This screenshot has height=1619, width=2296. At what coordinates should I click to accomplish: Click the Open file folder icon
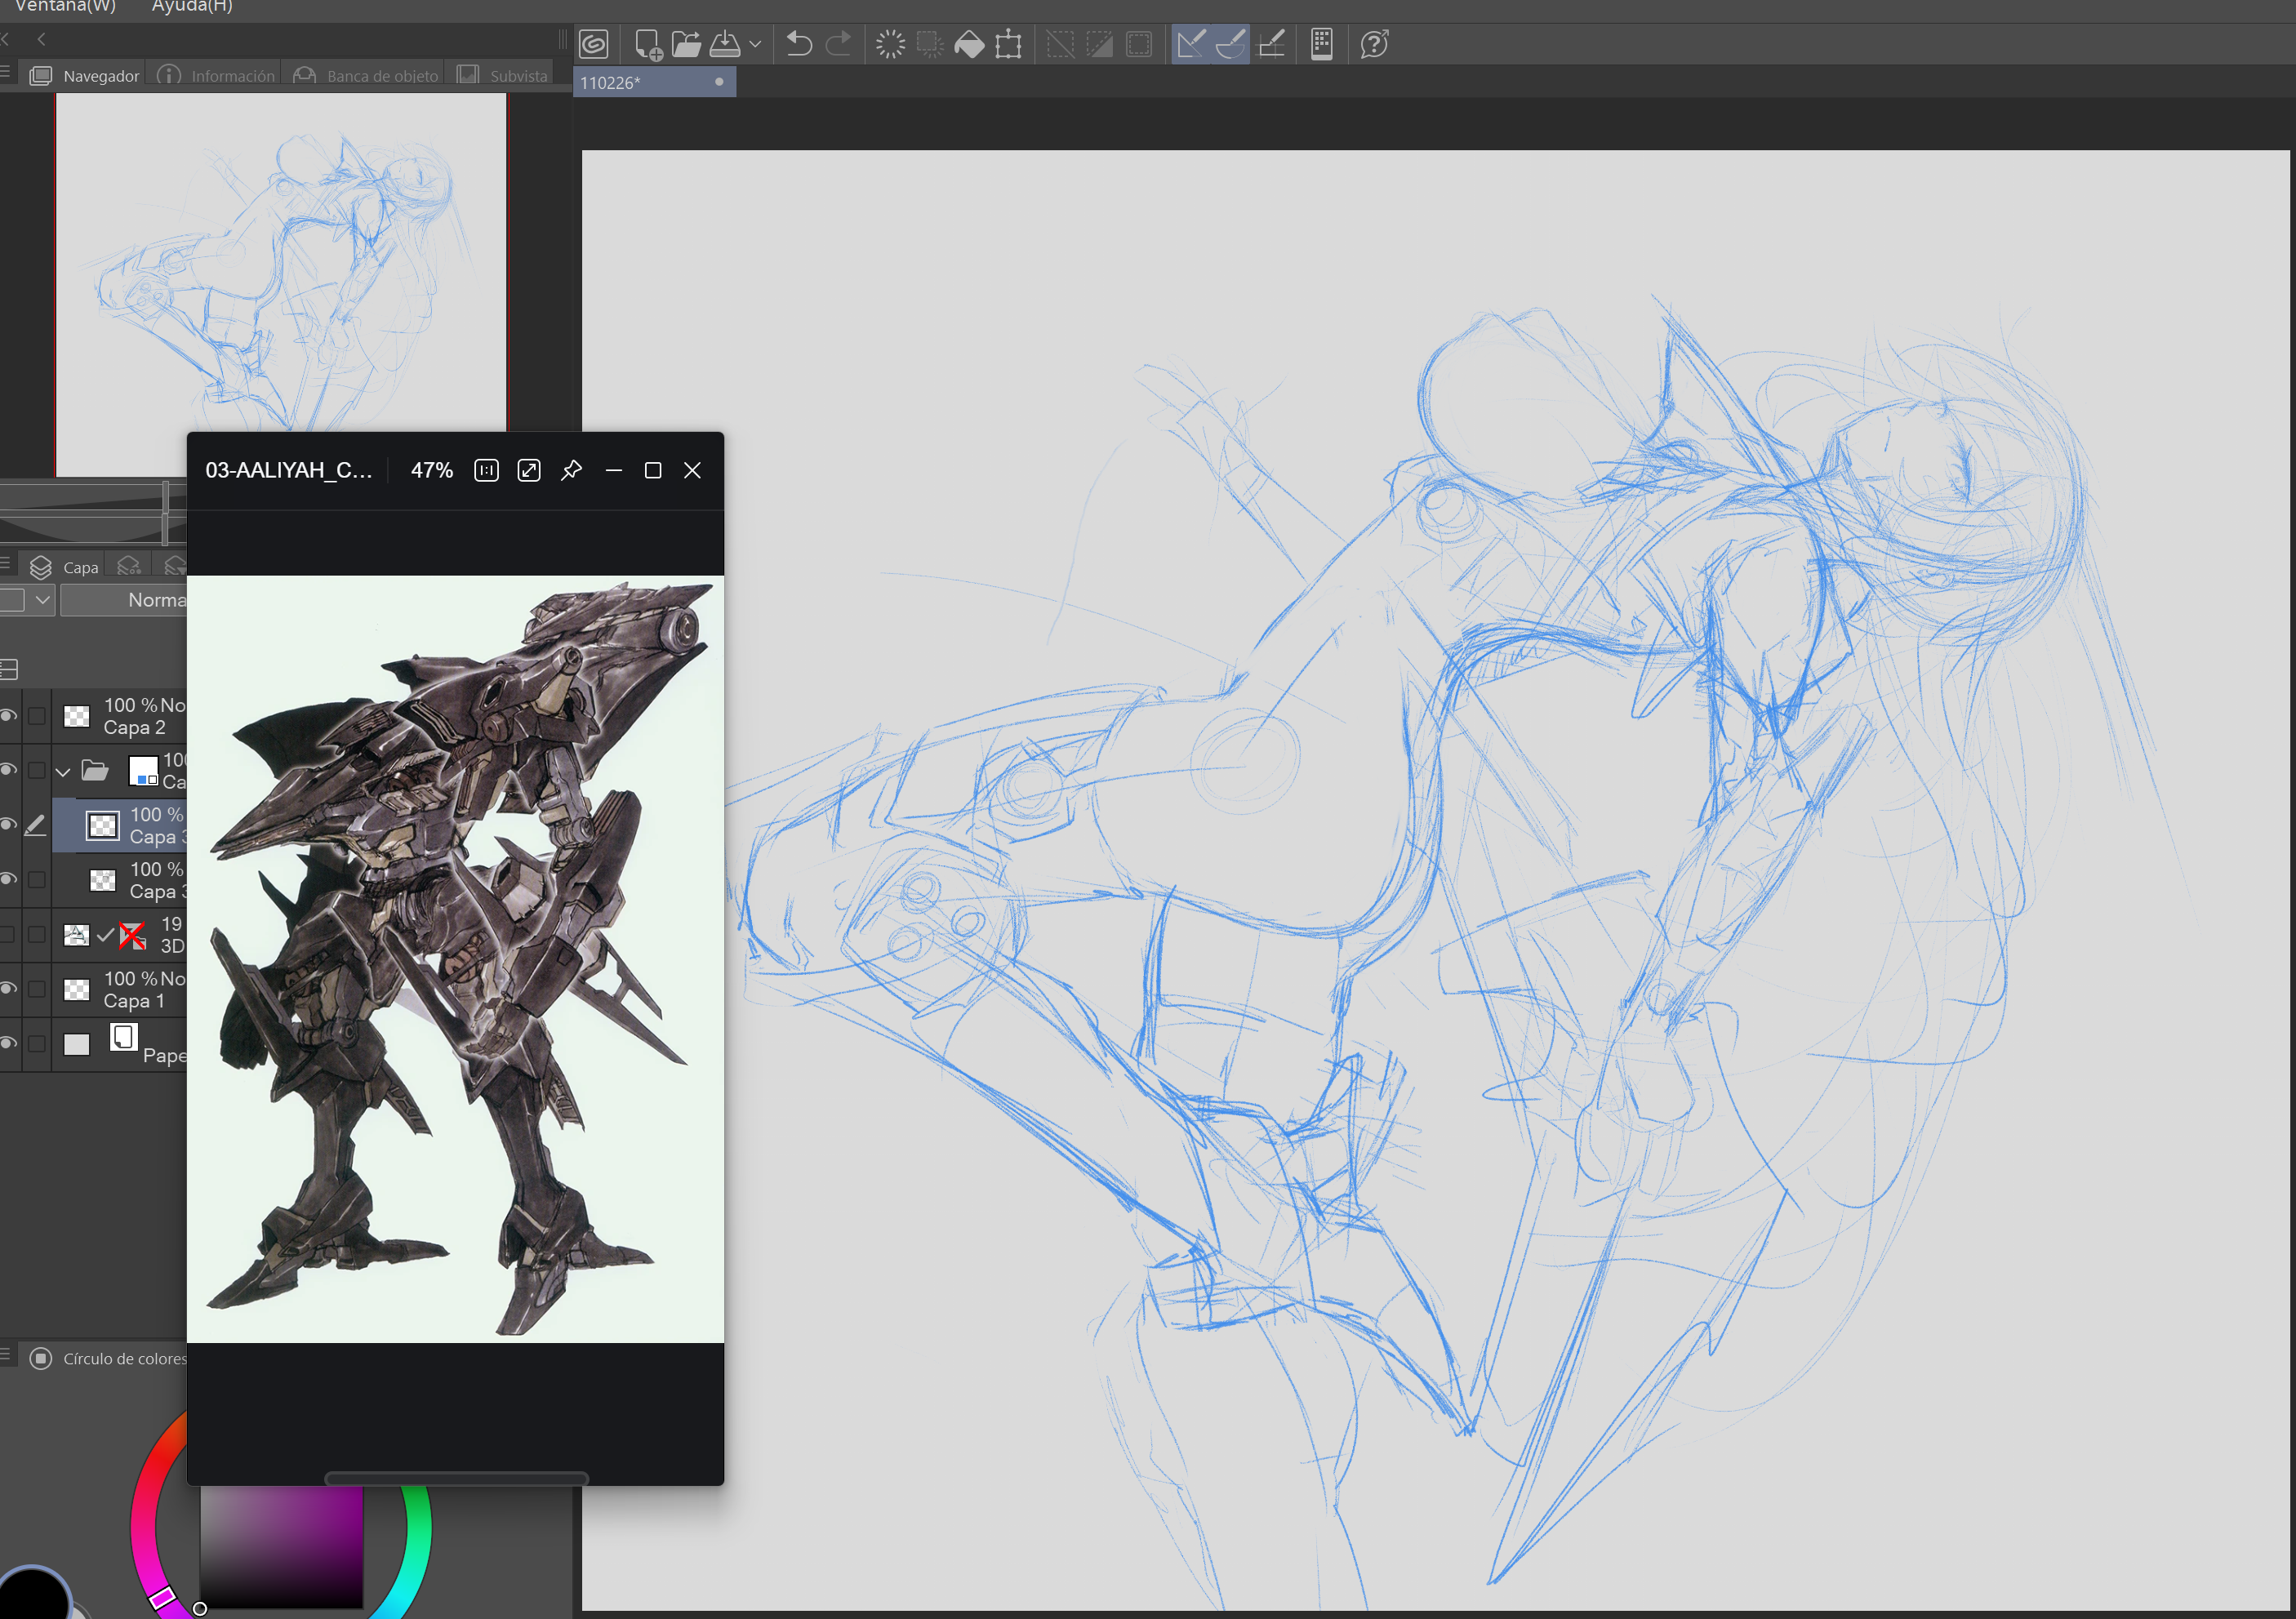[686, 44]
